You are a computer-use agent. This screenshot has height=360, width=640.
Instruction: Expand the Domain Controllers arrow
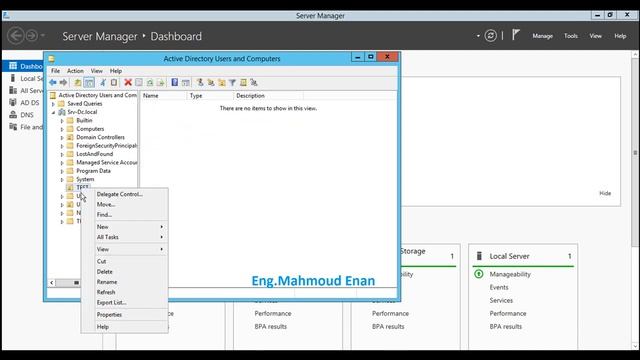click(62, 138)
